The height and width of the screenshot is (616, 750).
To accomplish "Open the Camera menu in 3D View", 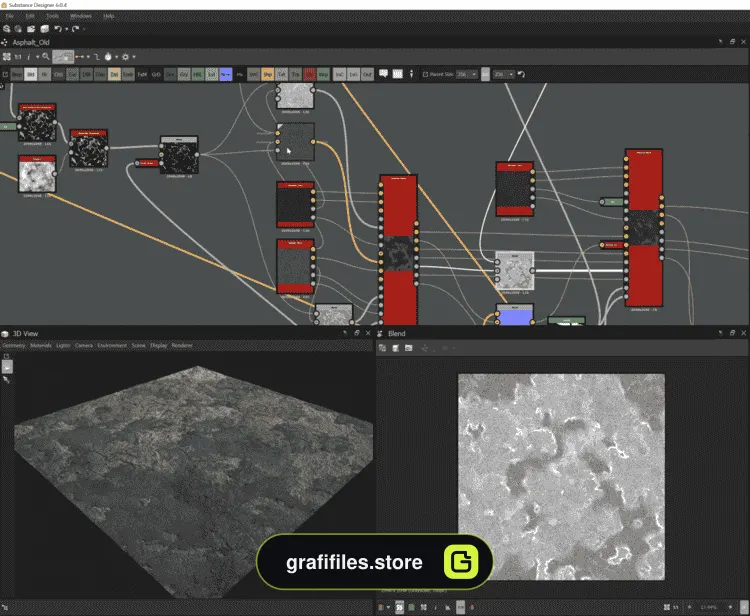I will [x=84, y=345].
